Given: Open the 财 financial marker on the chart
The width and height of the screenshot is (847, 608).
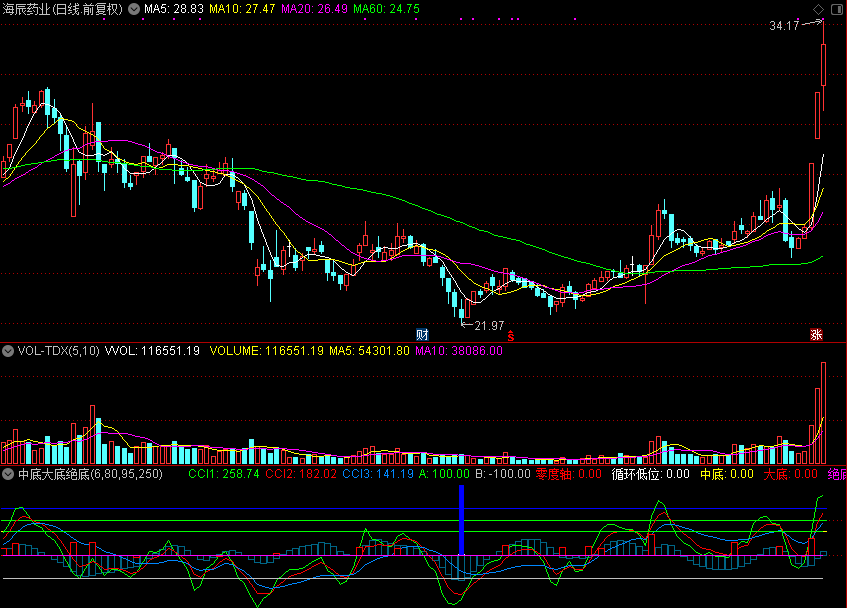Looking at the screenshot, I should pos(422,334).
